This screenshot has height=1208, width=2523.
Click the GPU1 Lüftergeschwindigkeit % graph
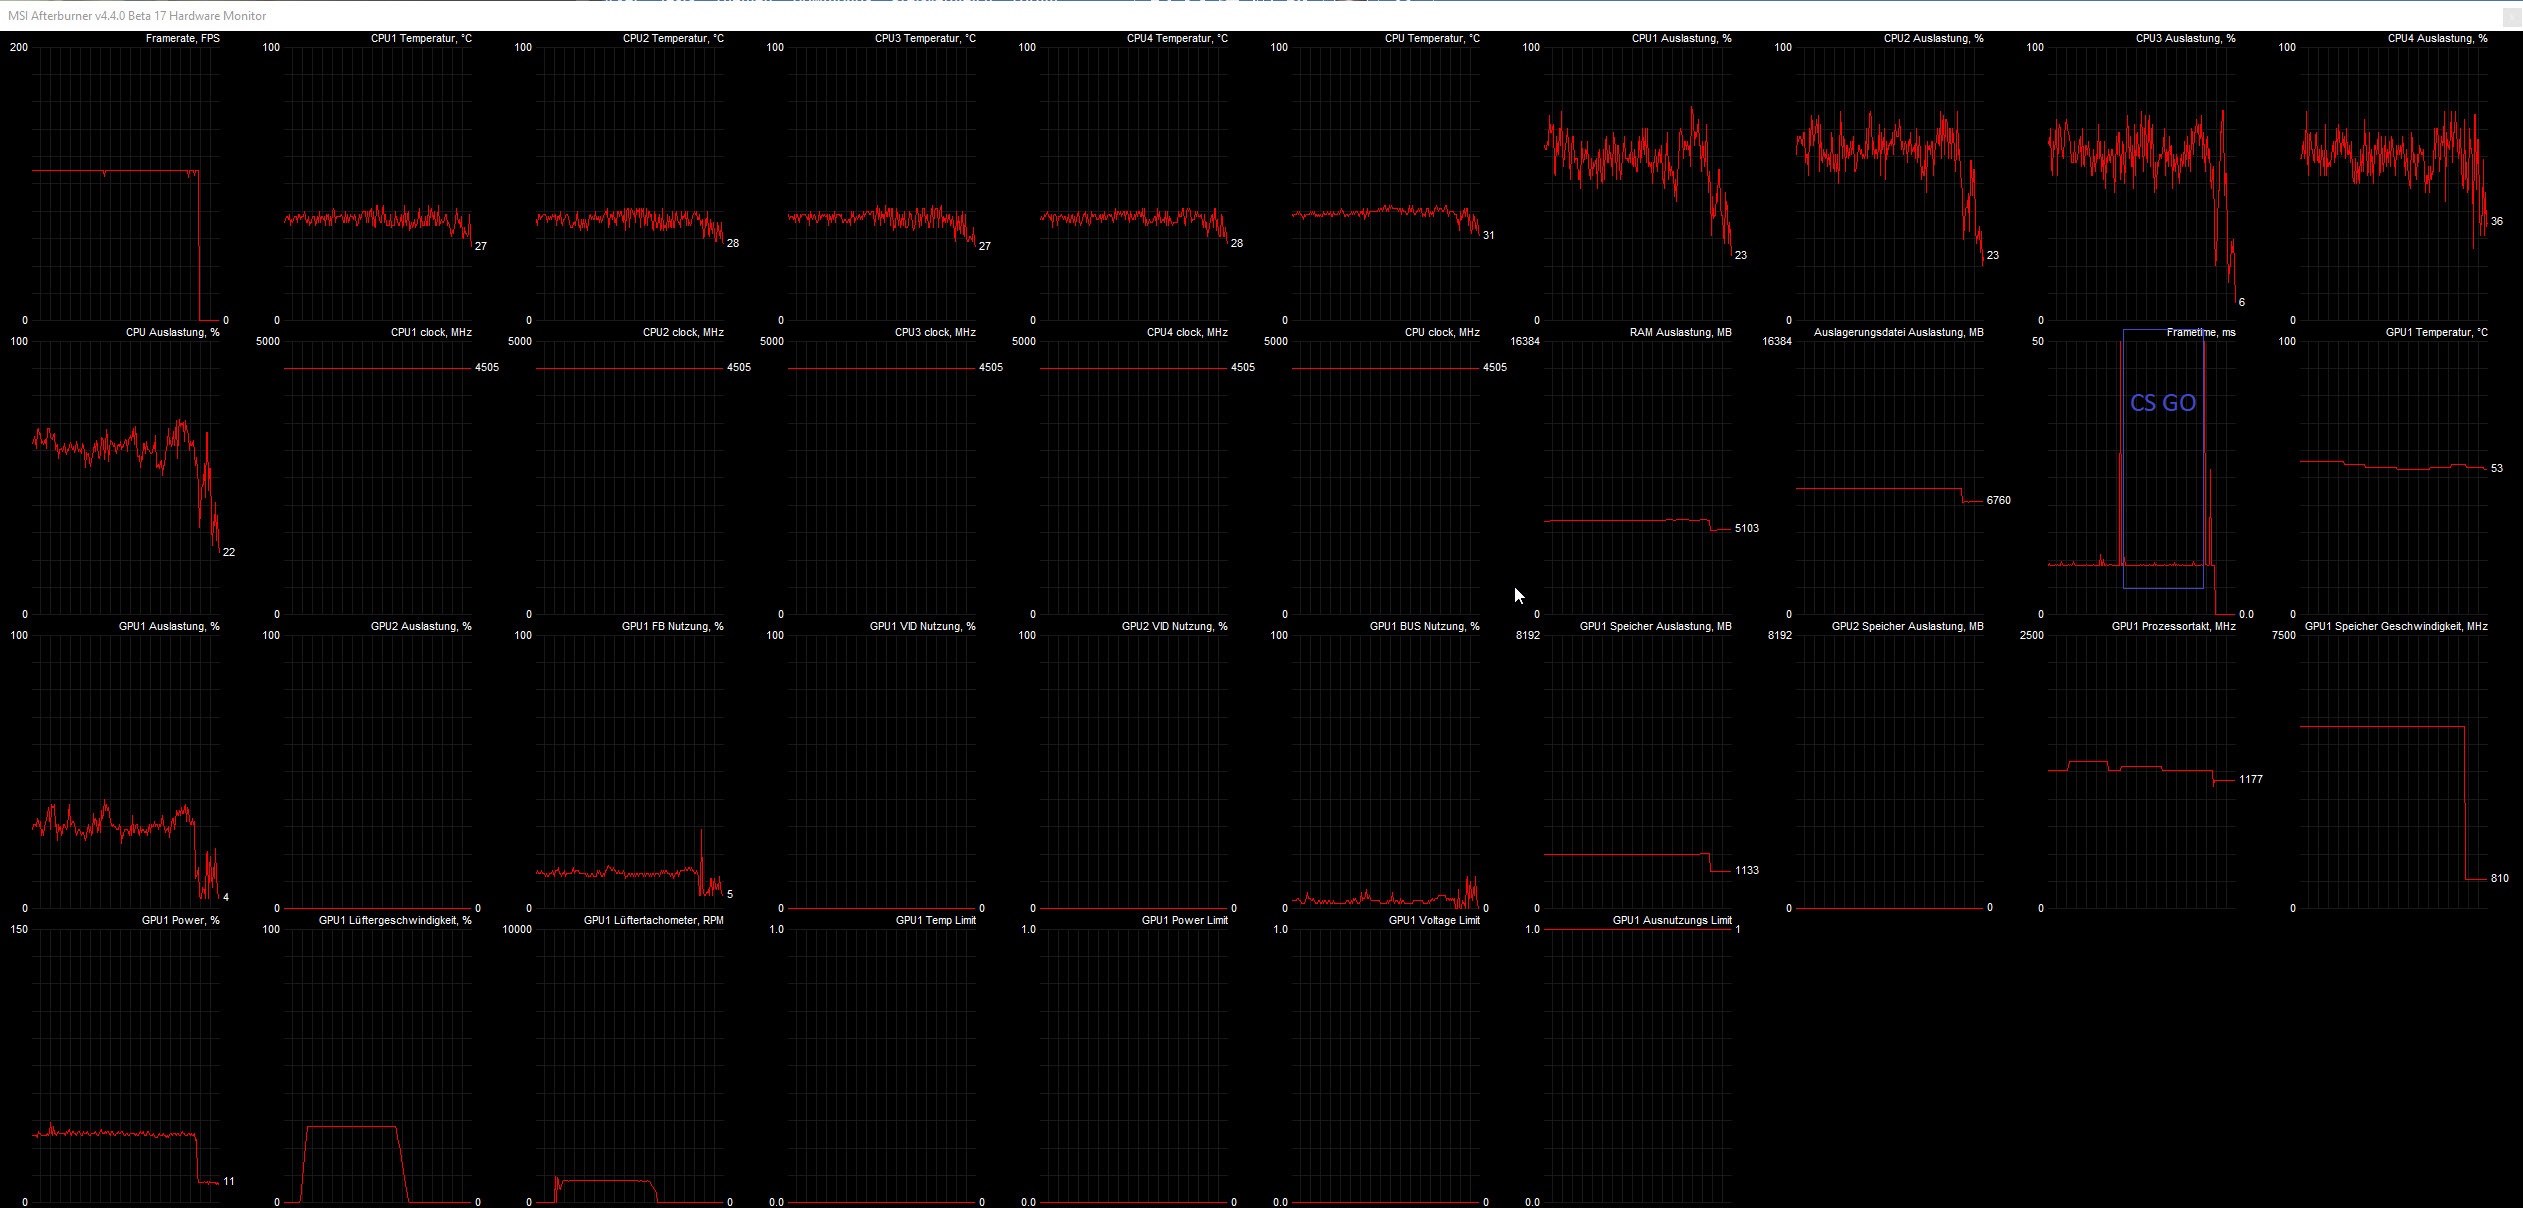pyautogui.click(x=378, y=1065)
